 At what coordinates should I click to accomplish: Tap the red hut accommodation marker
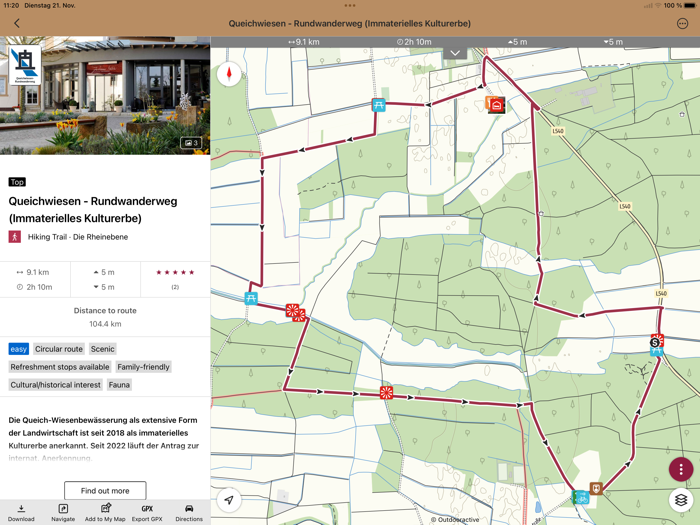pyautogui.click(x=496, y=105)
